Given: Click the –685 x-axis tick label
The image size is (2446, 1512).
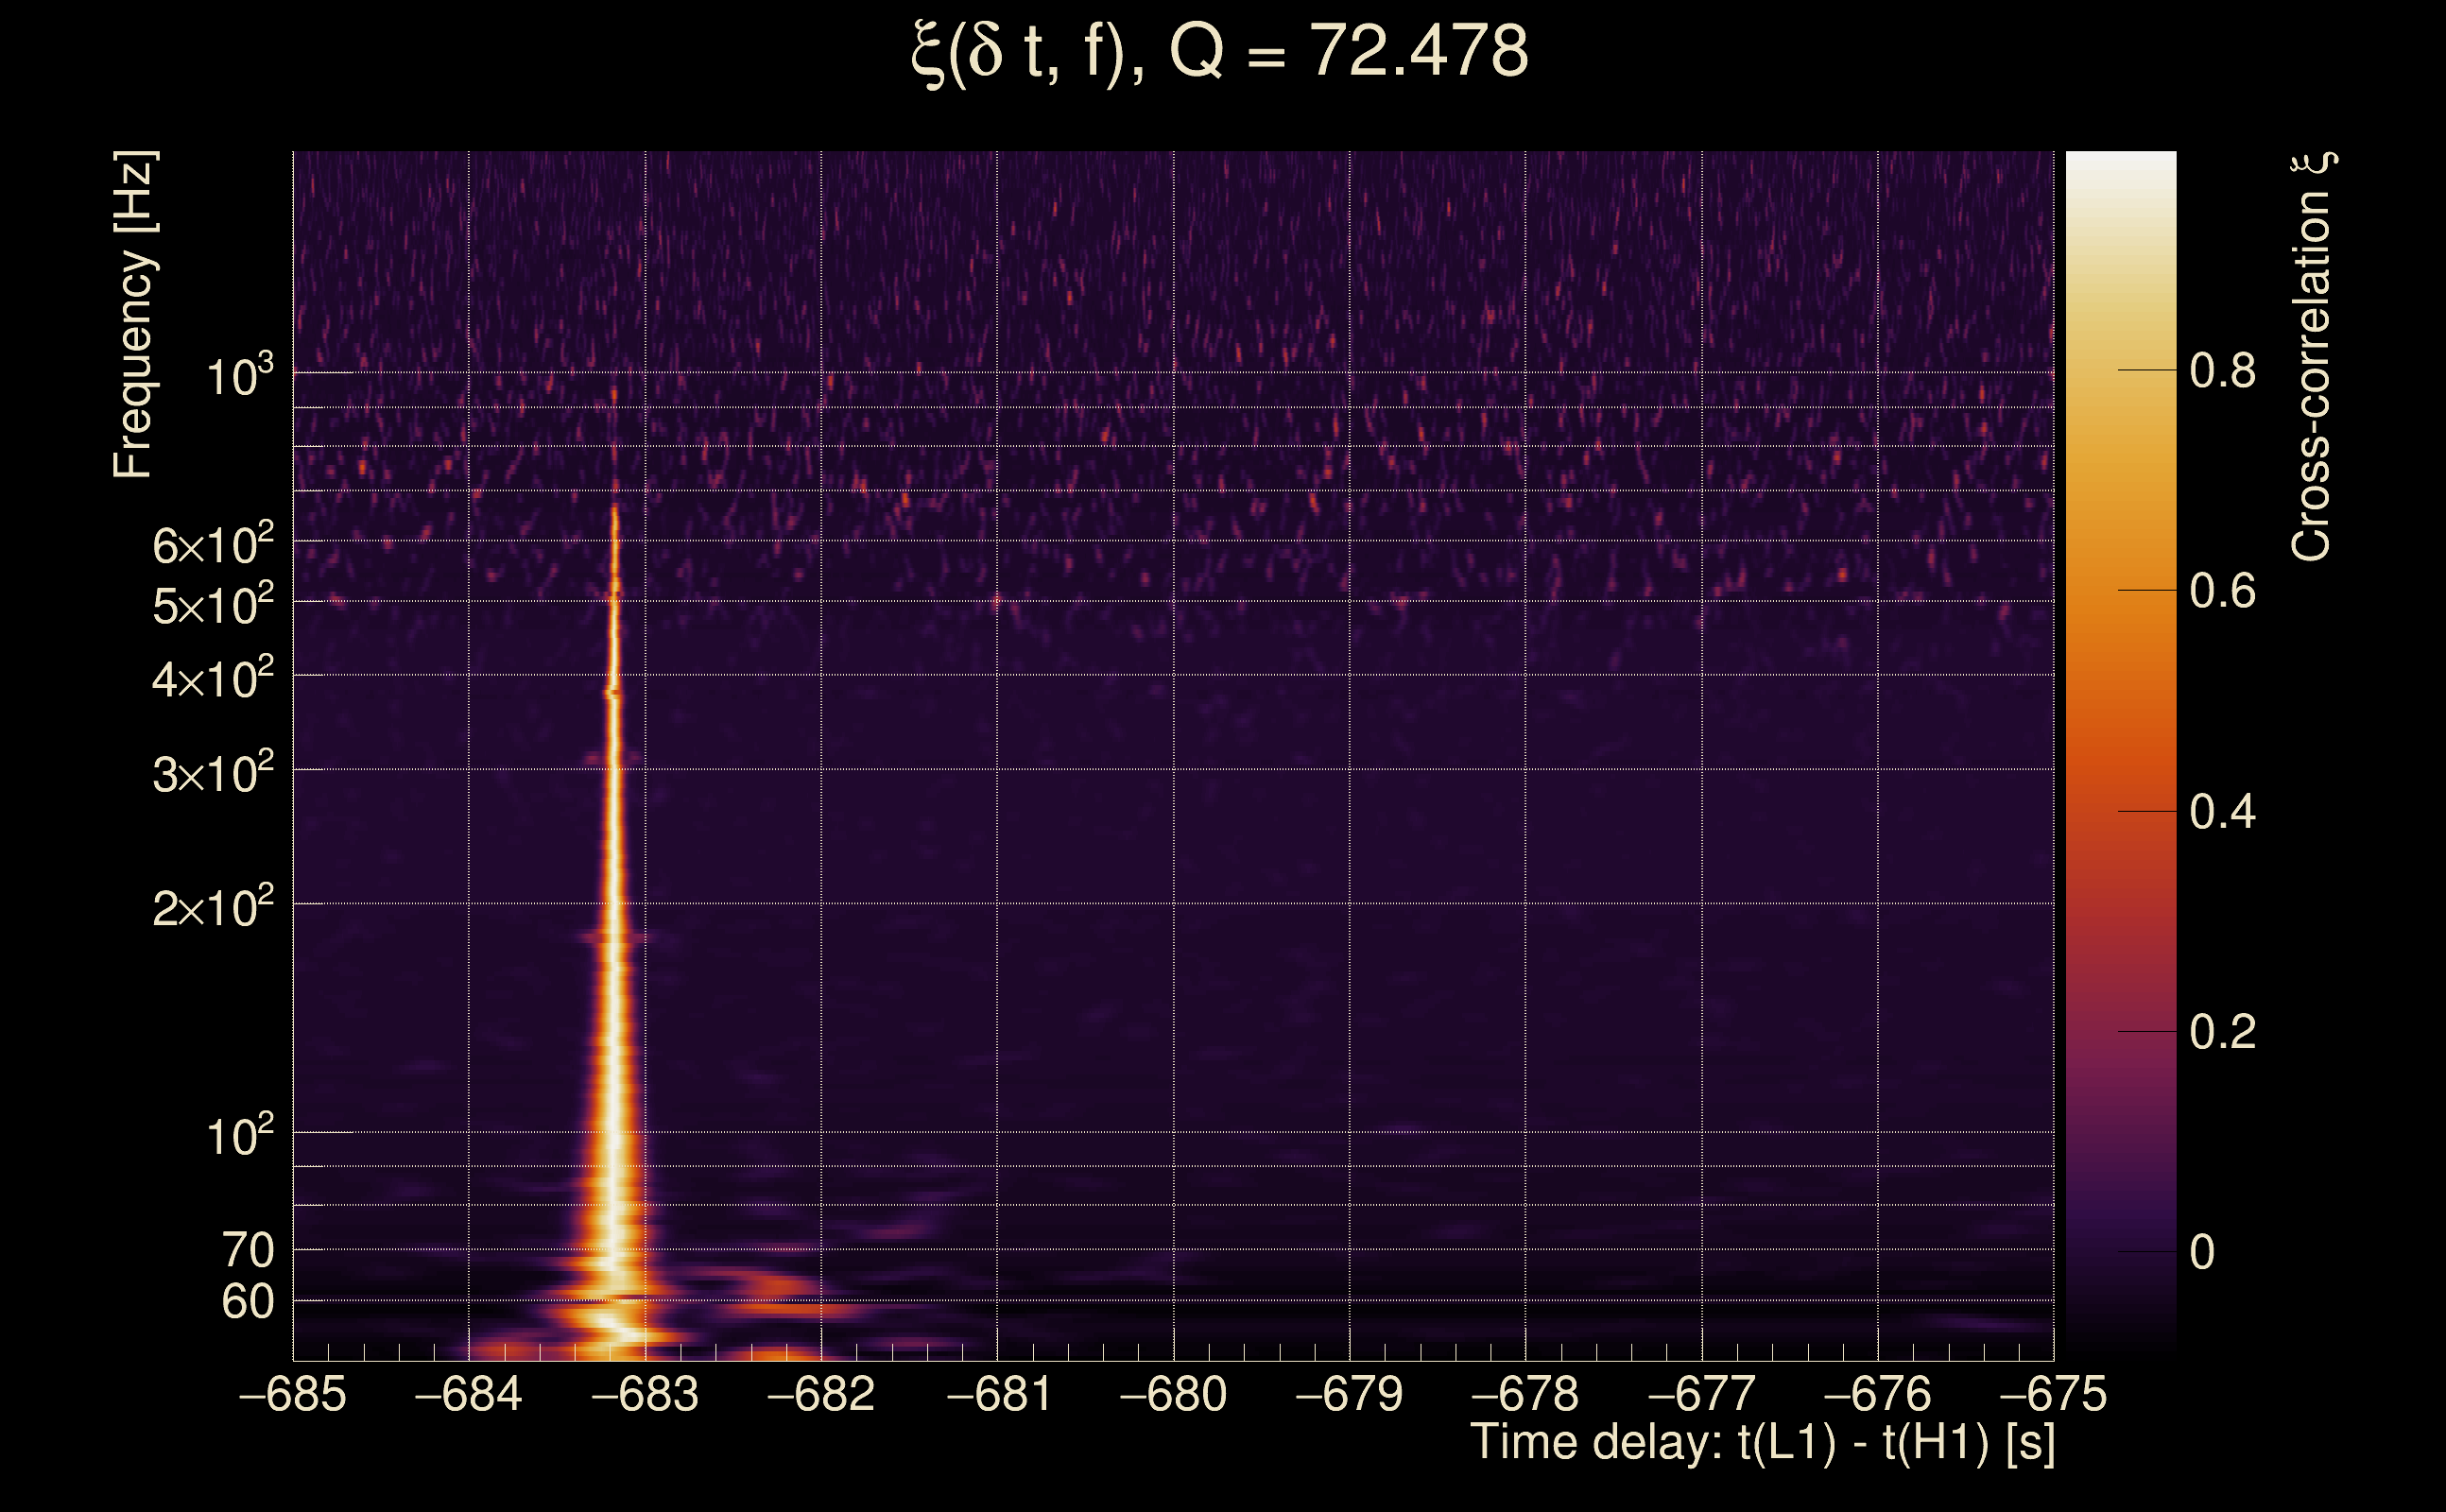Looking at the screenshot, I should coord(293,1394).
